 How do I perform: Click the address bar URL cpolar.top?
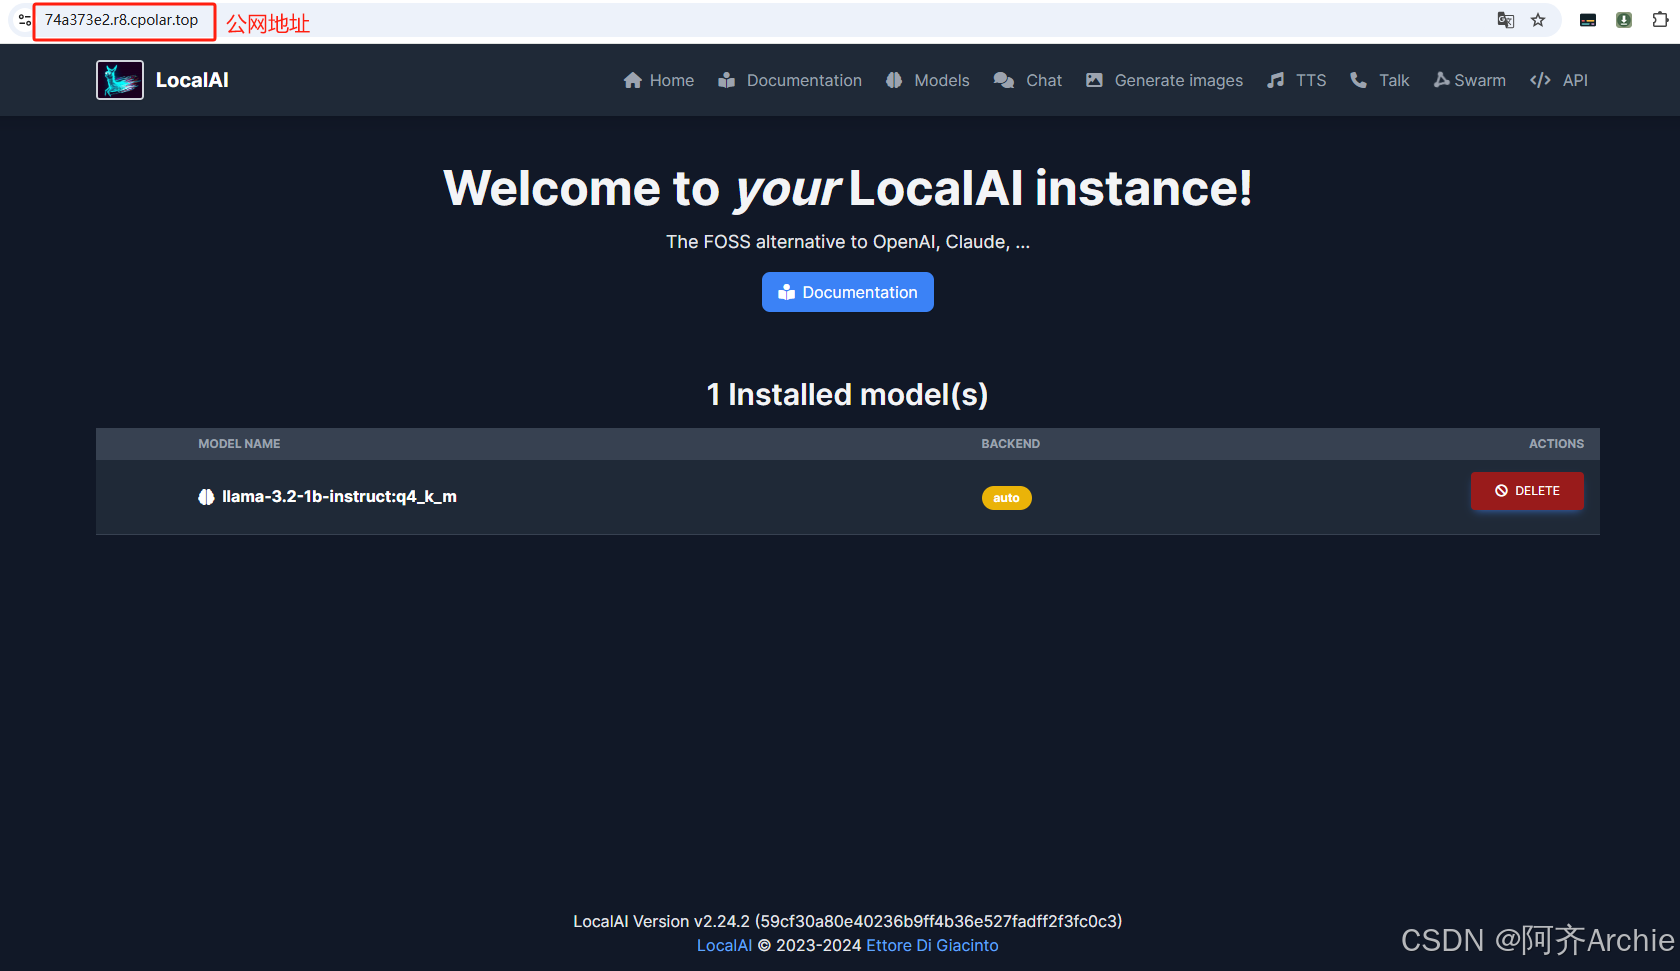click(x=121, y=20)
